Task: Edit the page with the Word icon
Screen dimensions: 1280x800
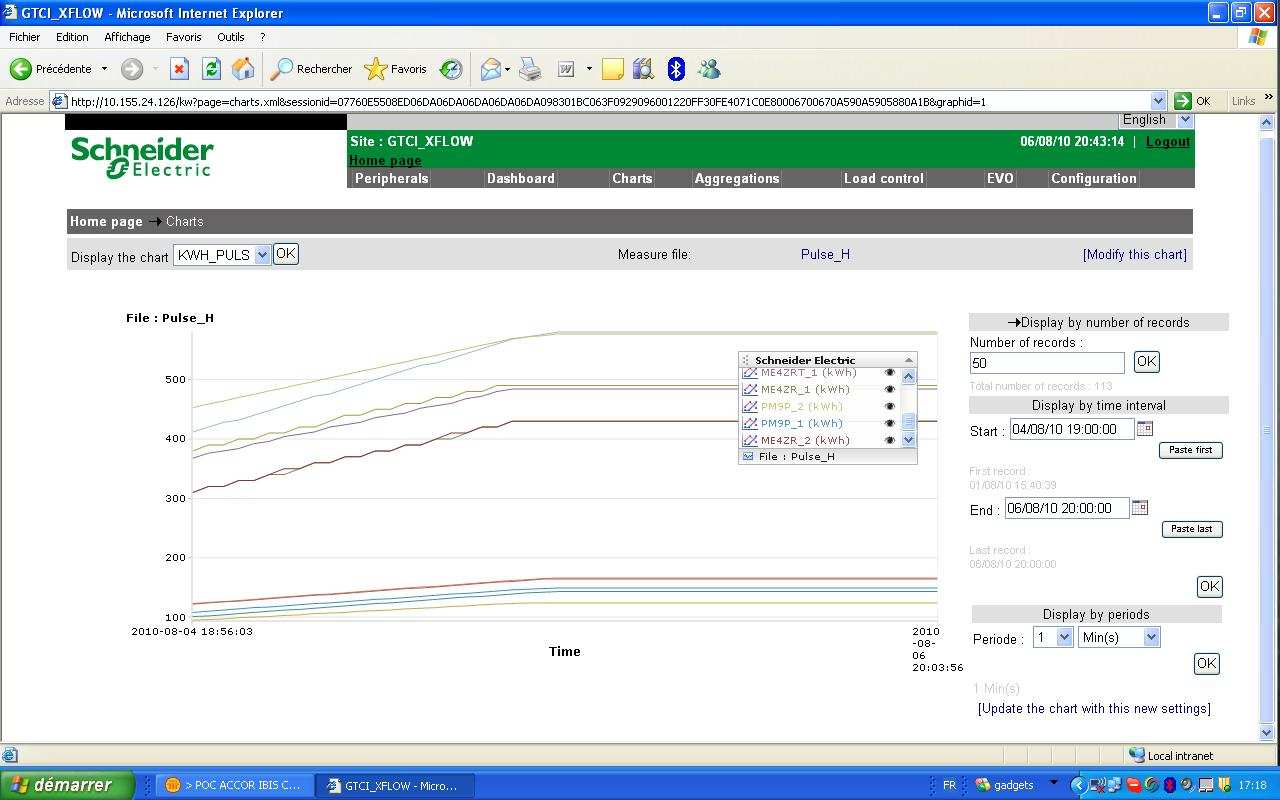Action: tap(566, 69)
